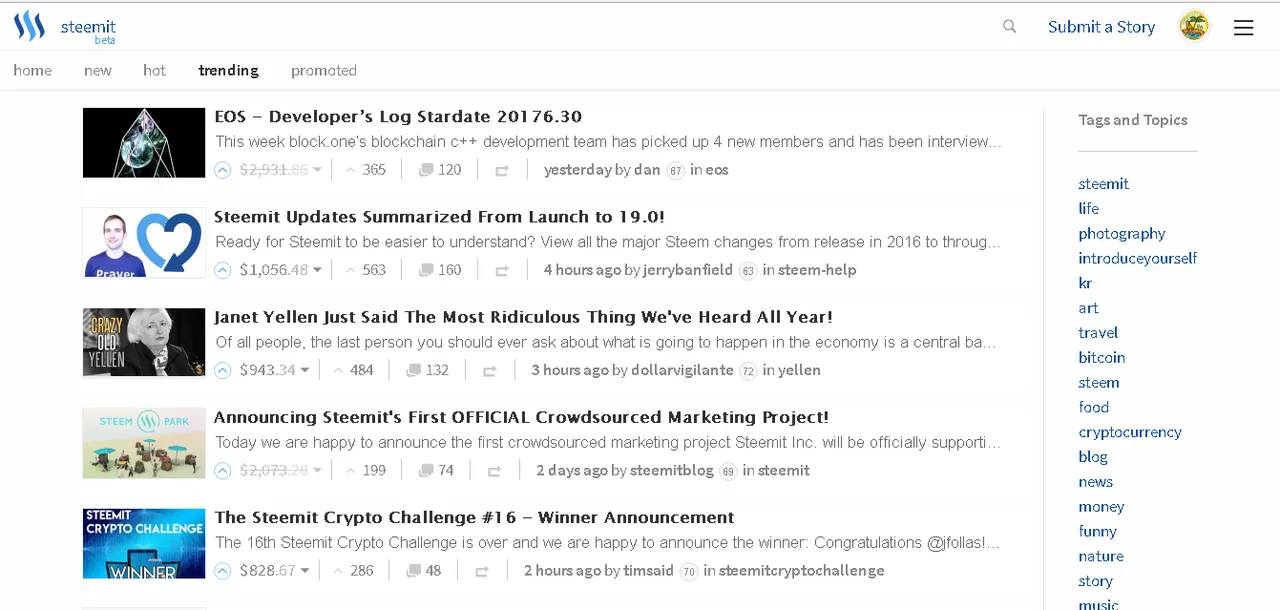
Task: Upvote the Steemit Crypto Challenge post
Action: (x=223, y=571)
